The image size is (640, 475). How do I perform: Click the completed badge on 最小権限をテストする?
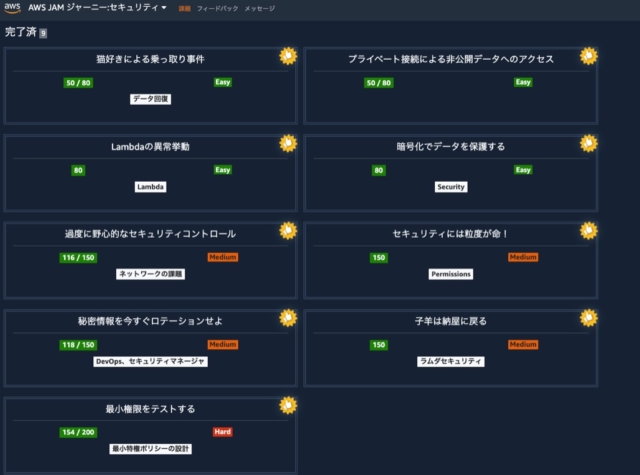tap(289, 405)
